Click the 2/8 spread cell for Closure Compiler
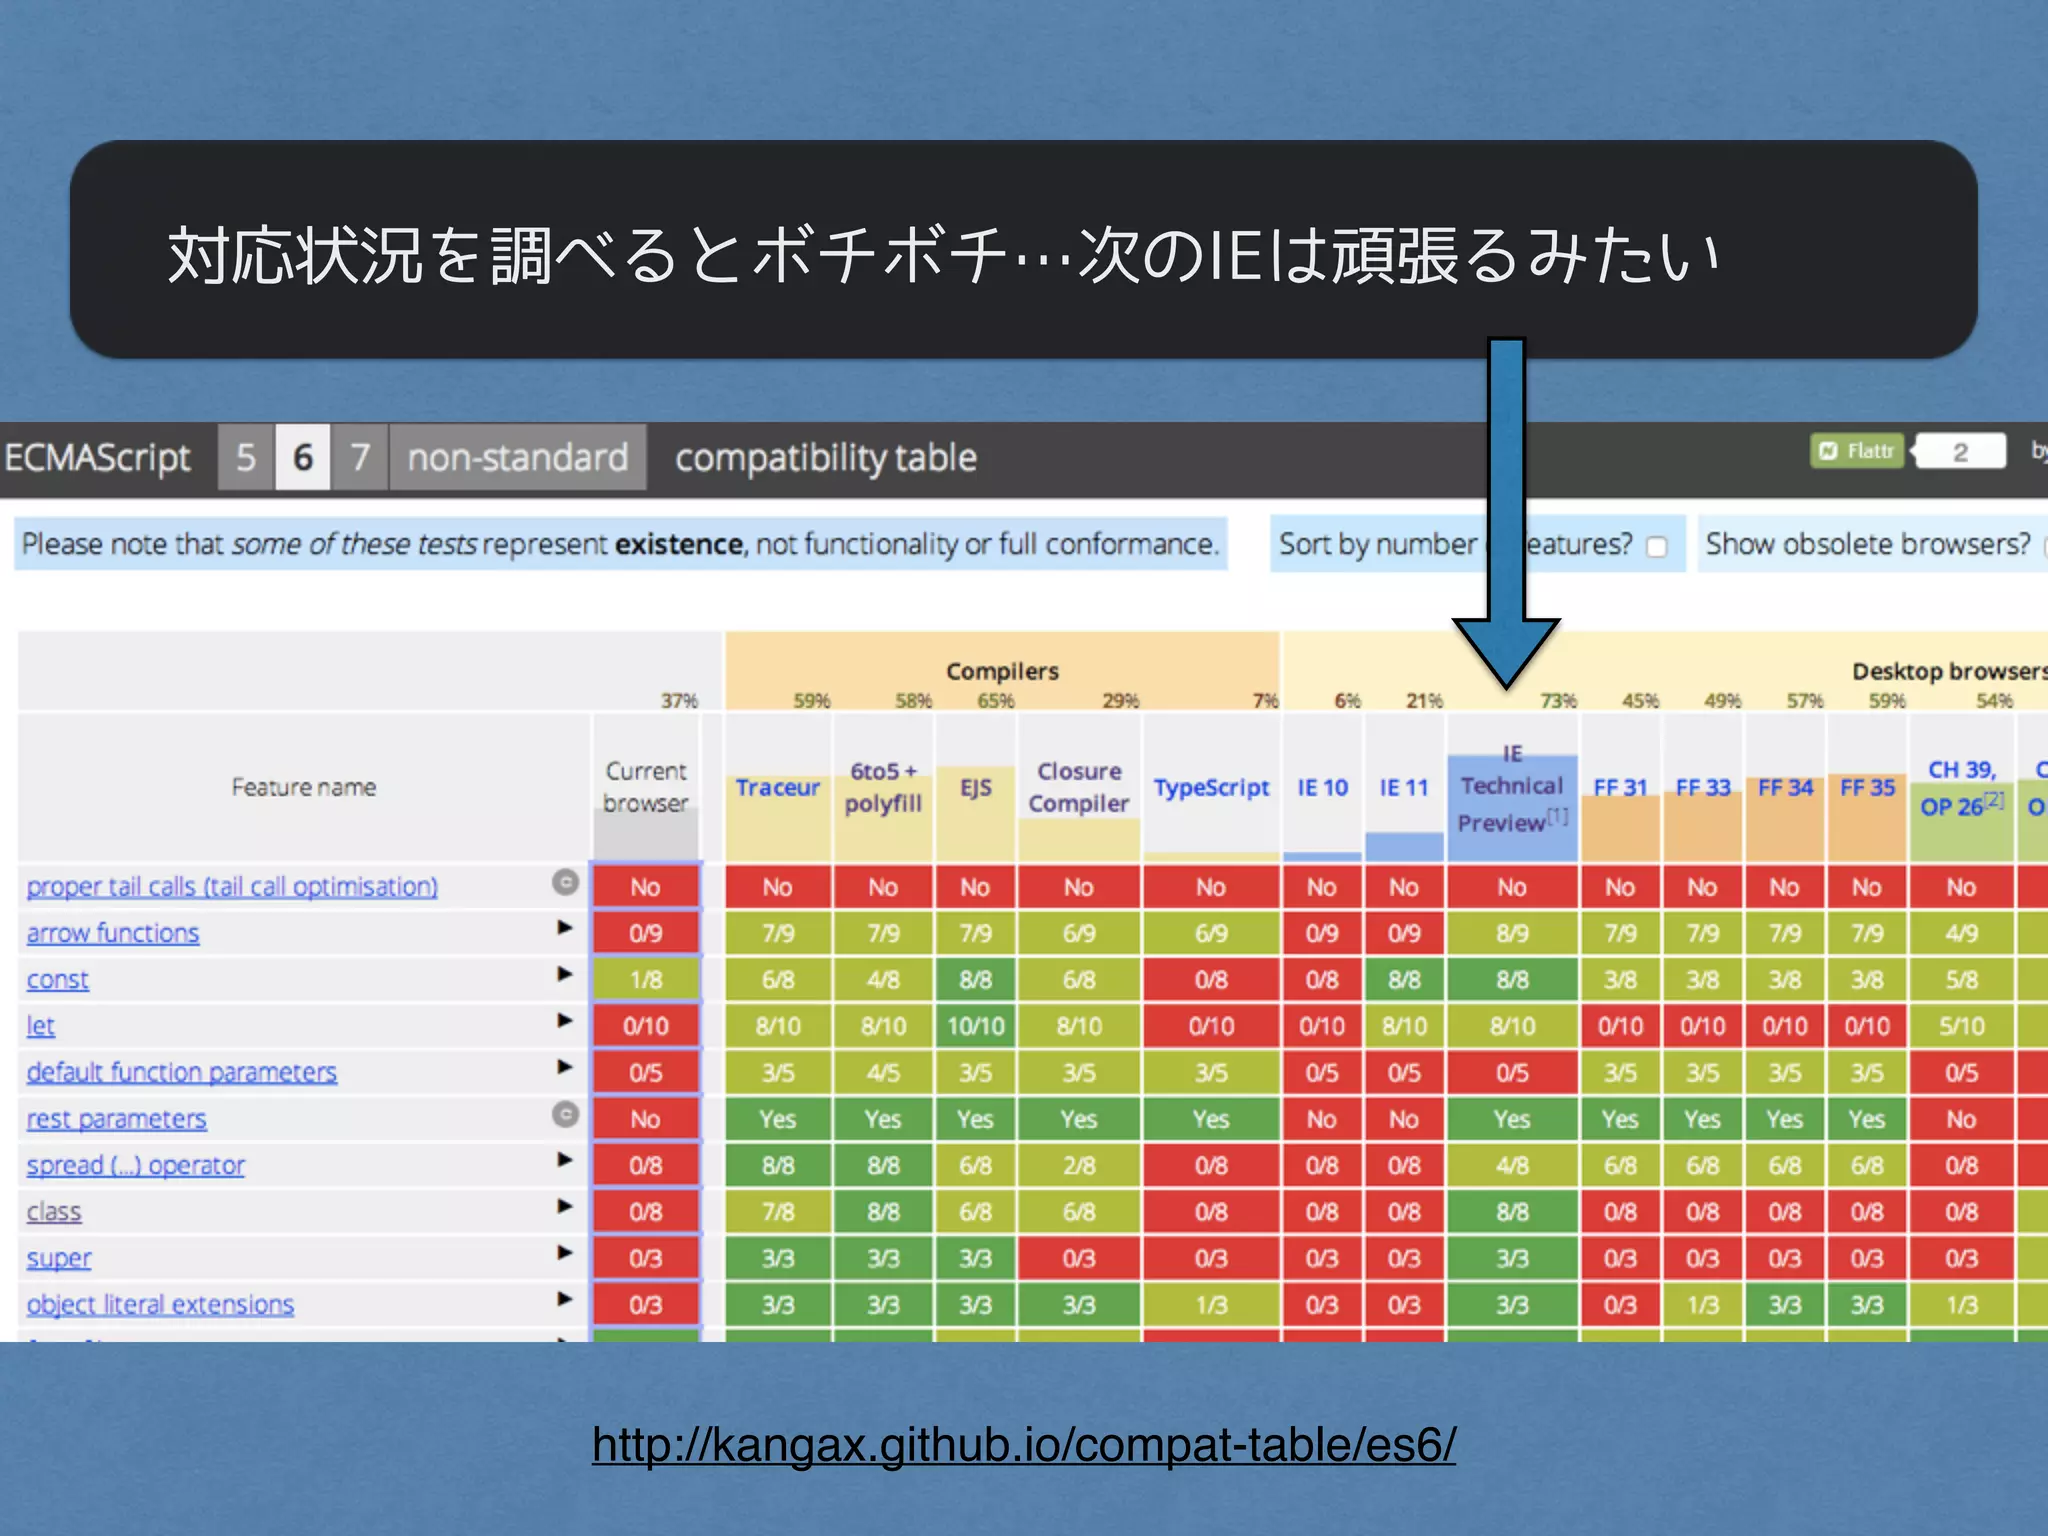Viewport: 2048px width, 1536px height. tap(1079, 1165)
